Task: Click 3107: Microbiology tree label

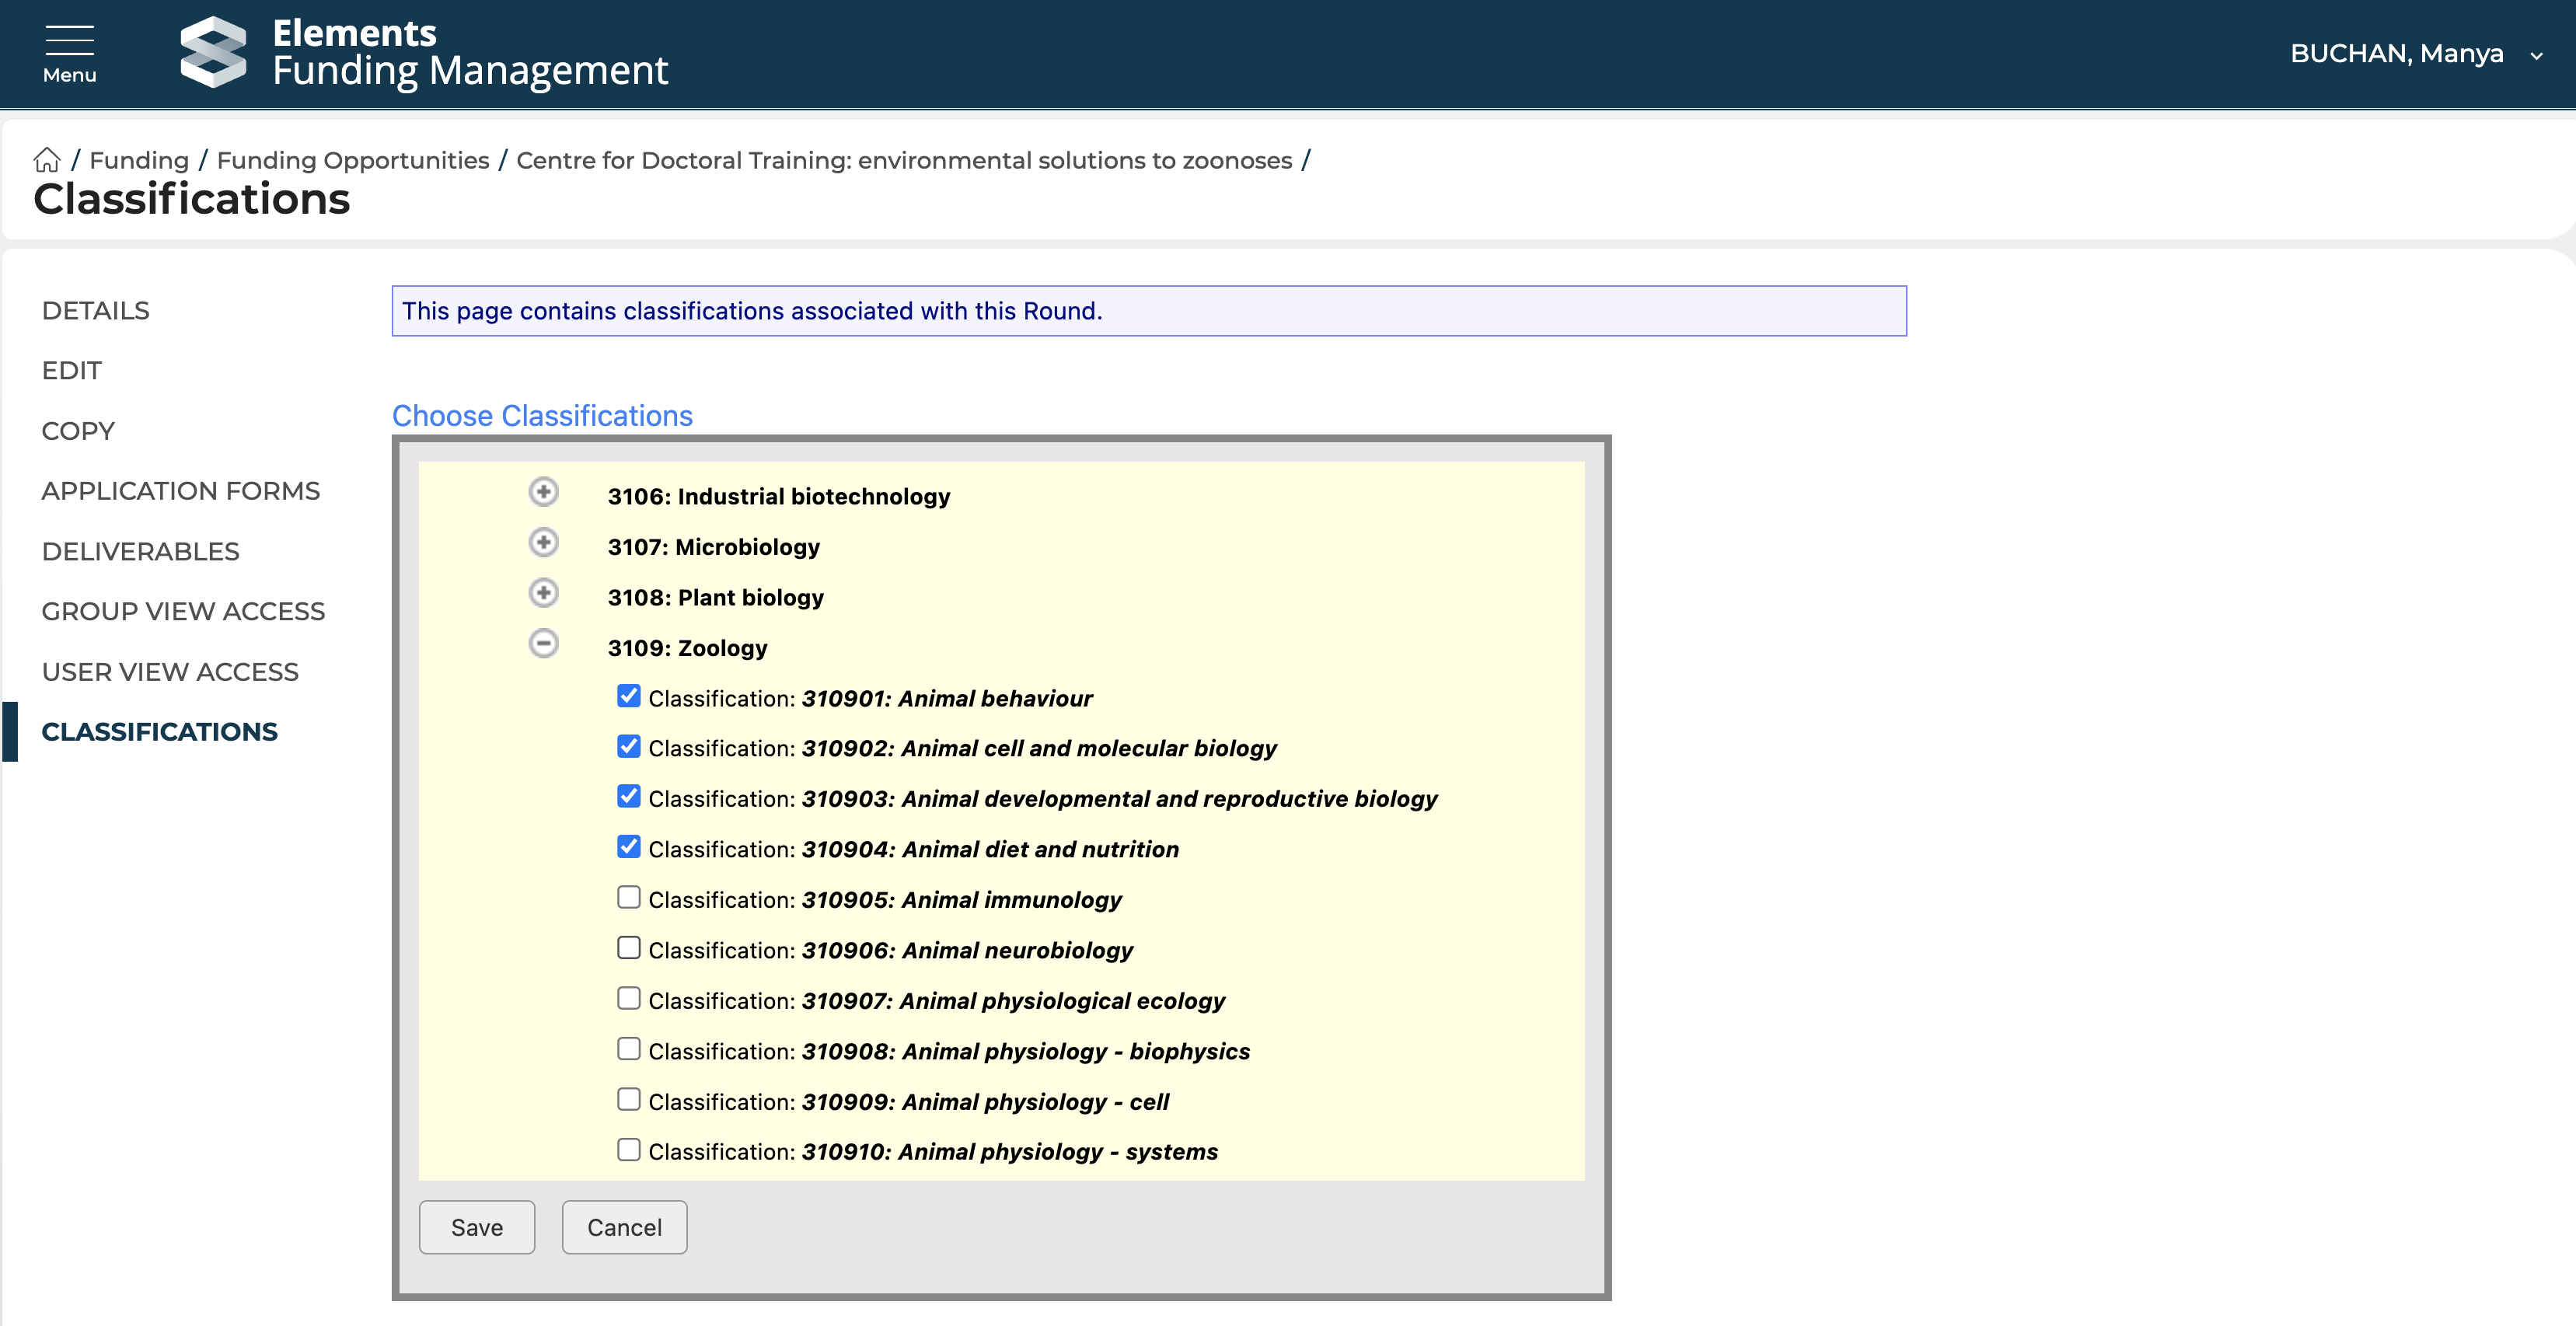Action: [x=713, y=547]
